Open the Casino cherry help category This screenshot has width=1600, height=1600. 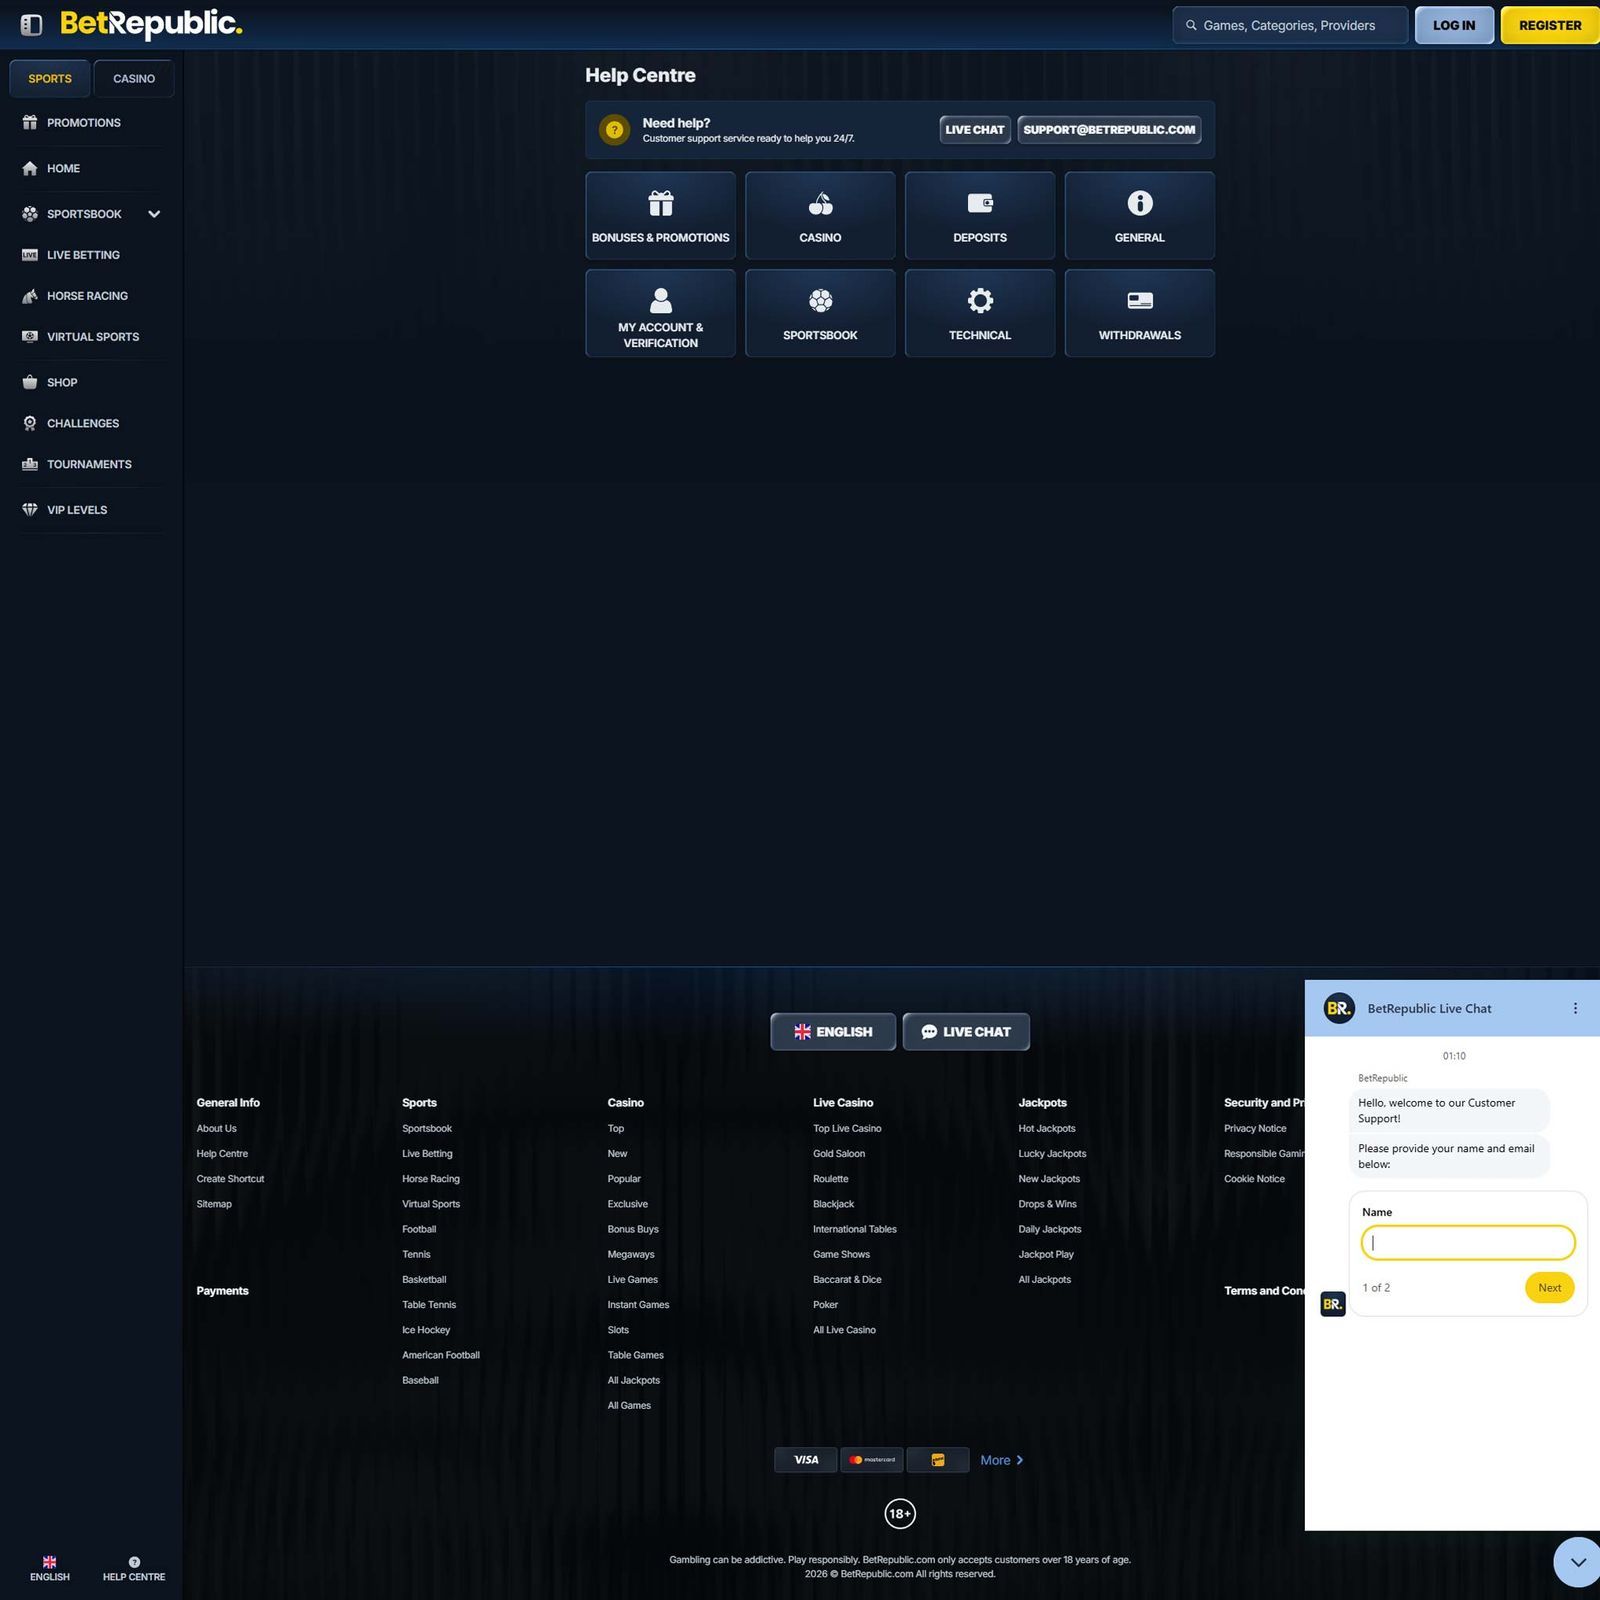[820, 215]
